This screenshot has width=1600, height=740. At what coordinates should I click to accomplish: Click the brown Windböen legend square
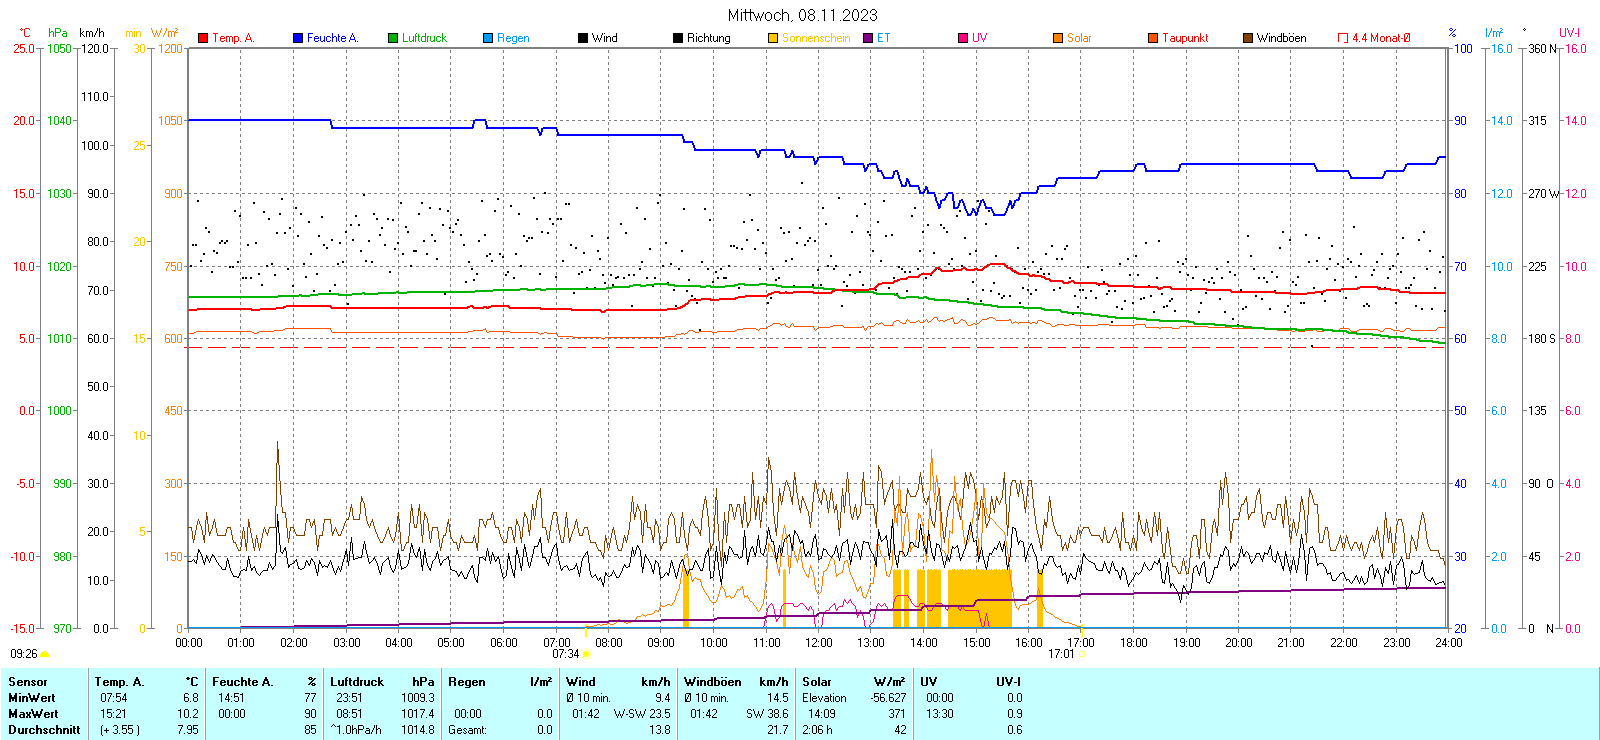1248,38
